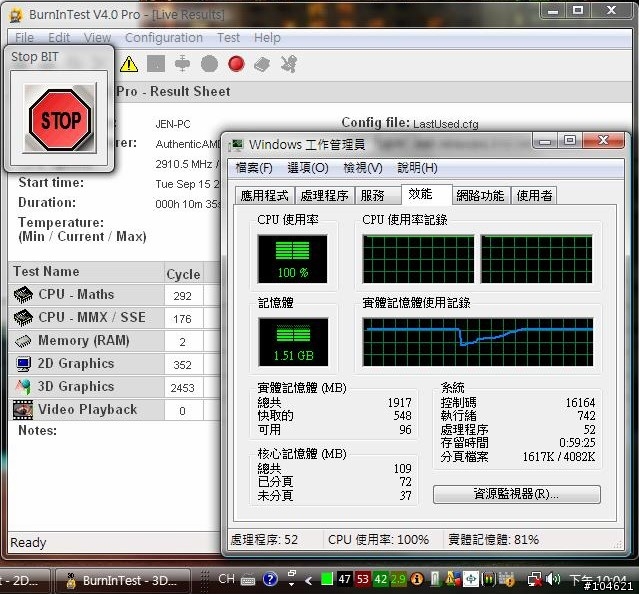Open the View menu in BurnInTest
The image size is (639, 594).
click(97, 37)
